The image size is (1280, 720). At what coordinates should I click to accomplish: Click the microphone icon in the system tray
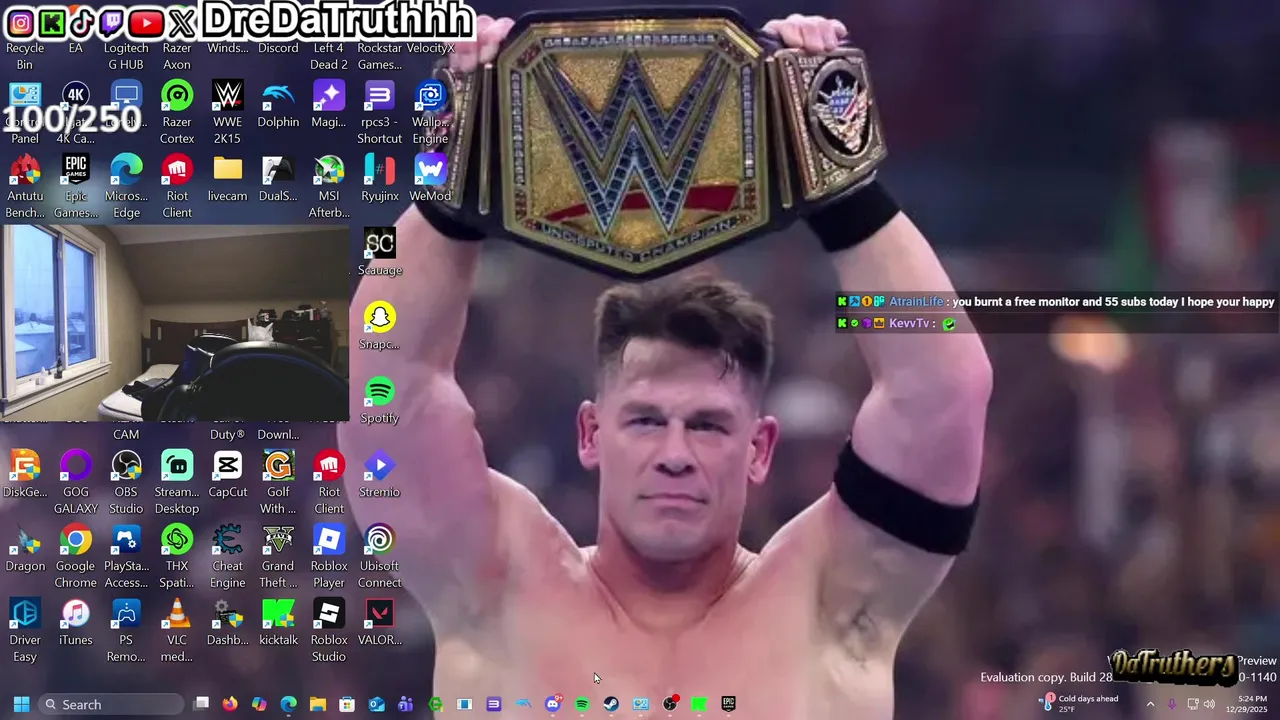(1172, 704)
